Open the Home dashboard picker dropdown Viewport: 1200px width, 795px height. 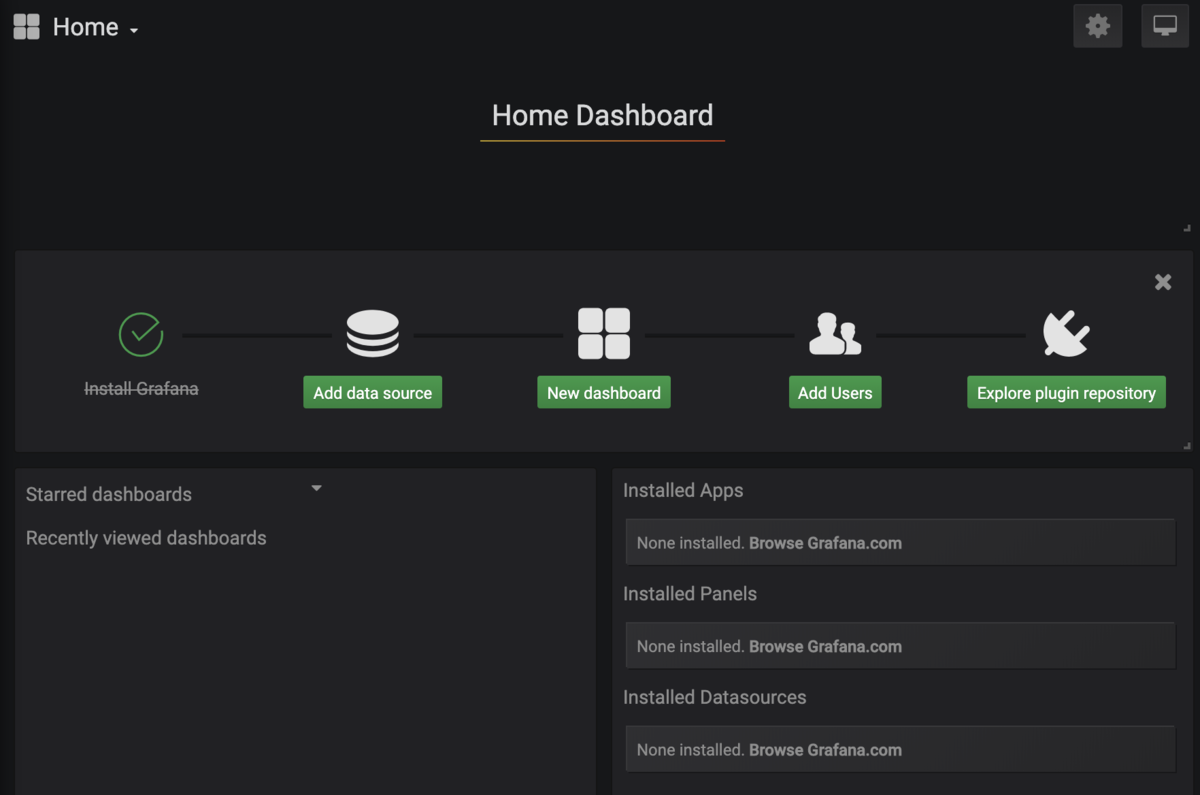[x=95, y=27]
